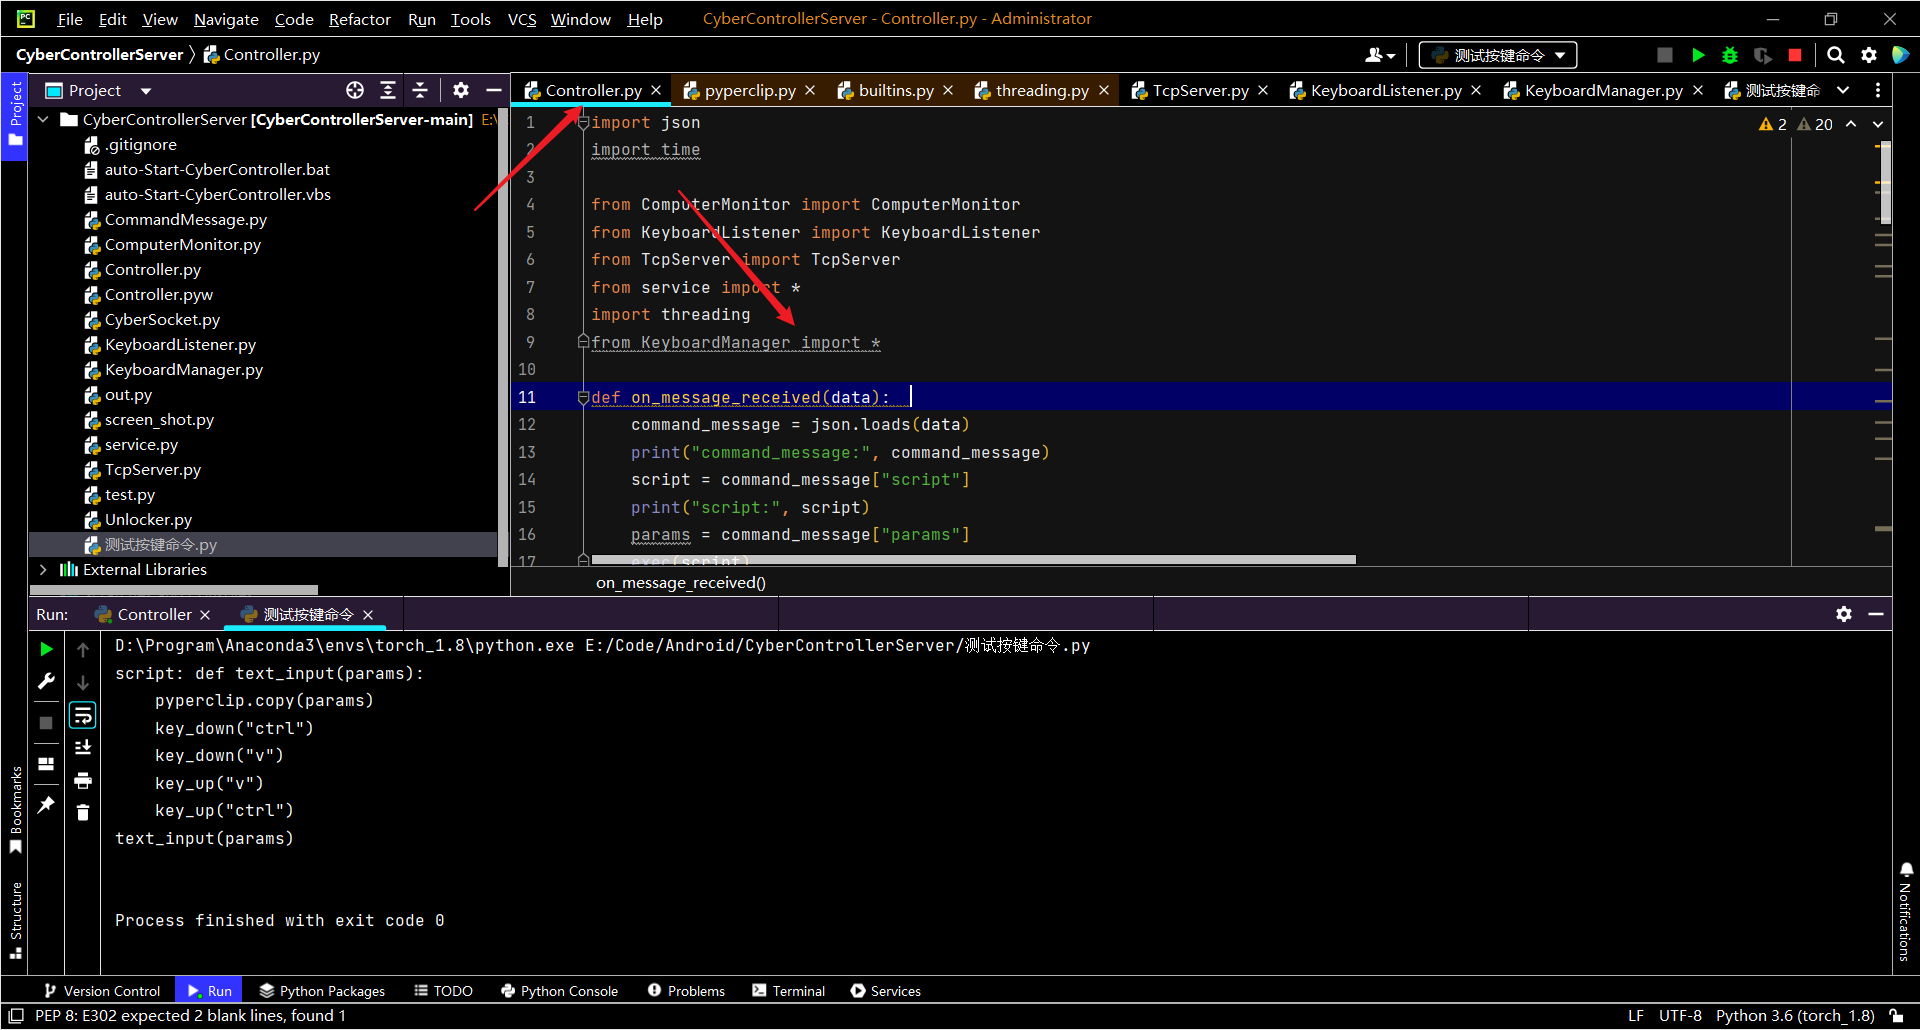Select the .gitignore file
The height and width of the screenshot is (1030, 1920).
click(x=140, y=144)
